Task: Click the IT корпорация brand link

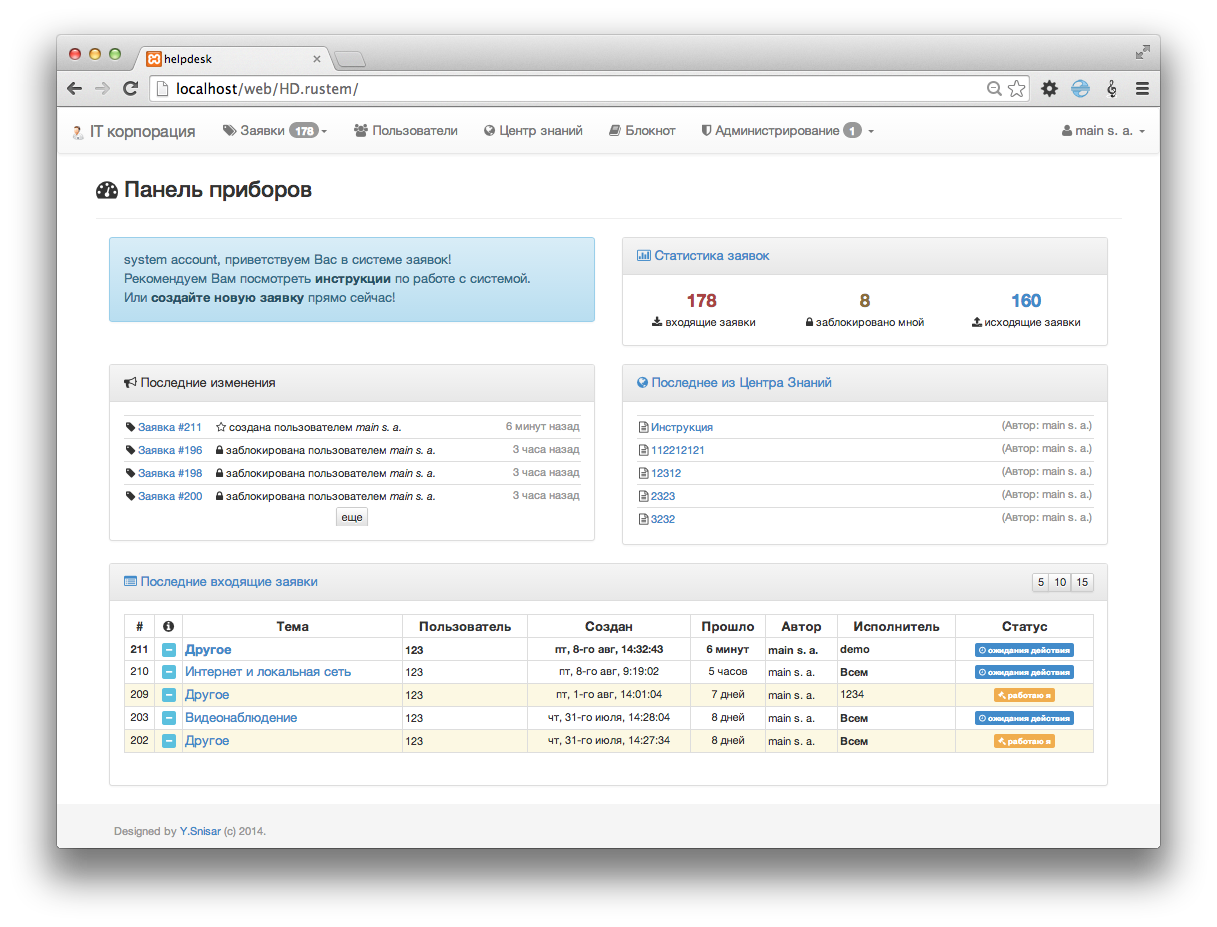Action: (x=133, y=131)
